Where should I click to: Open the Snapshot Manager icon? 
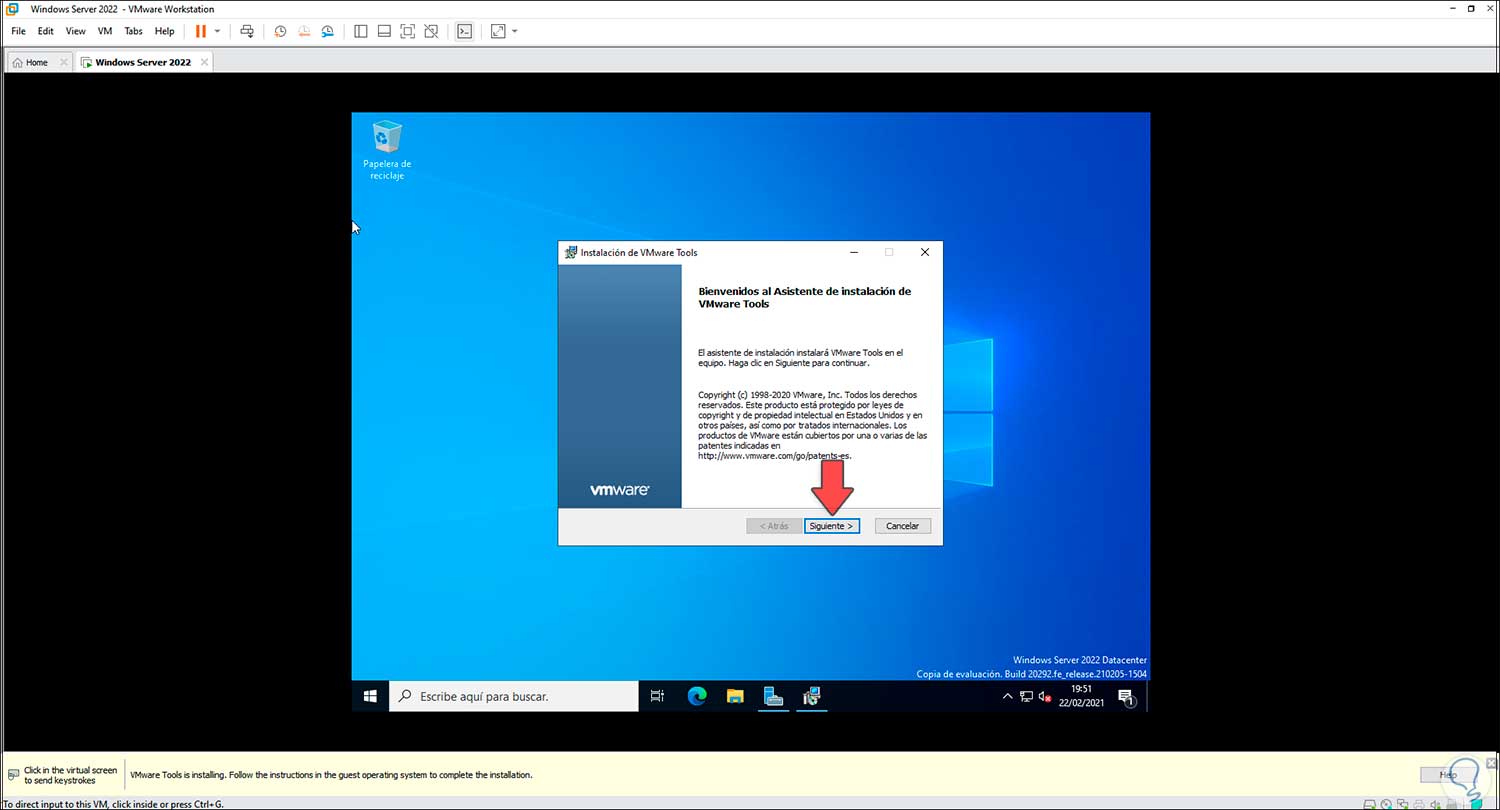(x=328, y=31)
